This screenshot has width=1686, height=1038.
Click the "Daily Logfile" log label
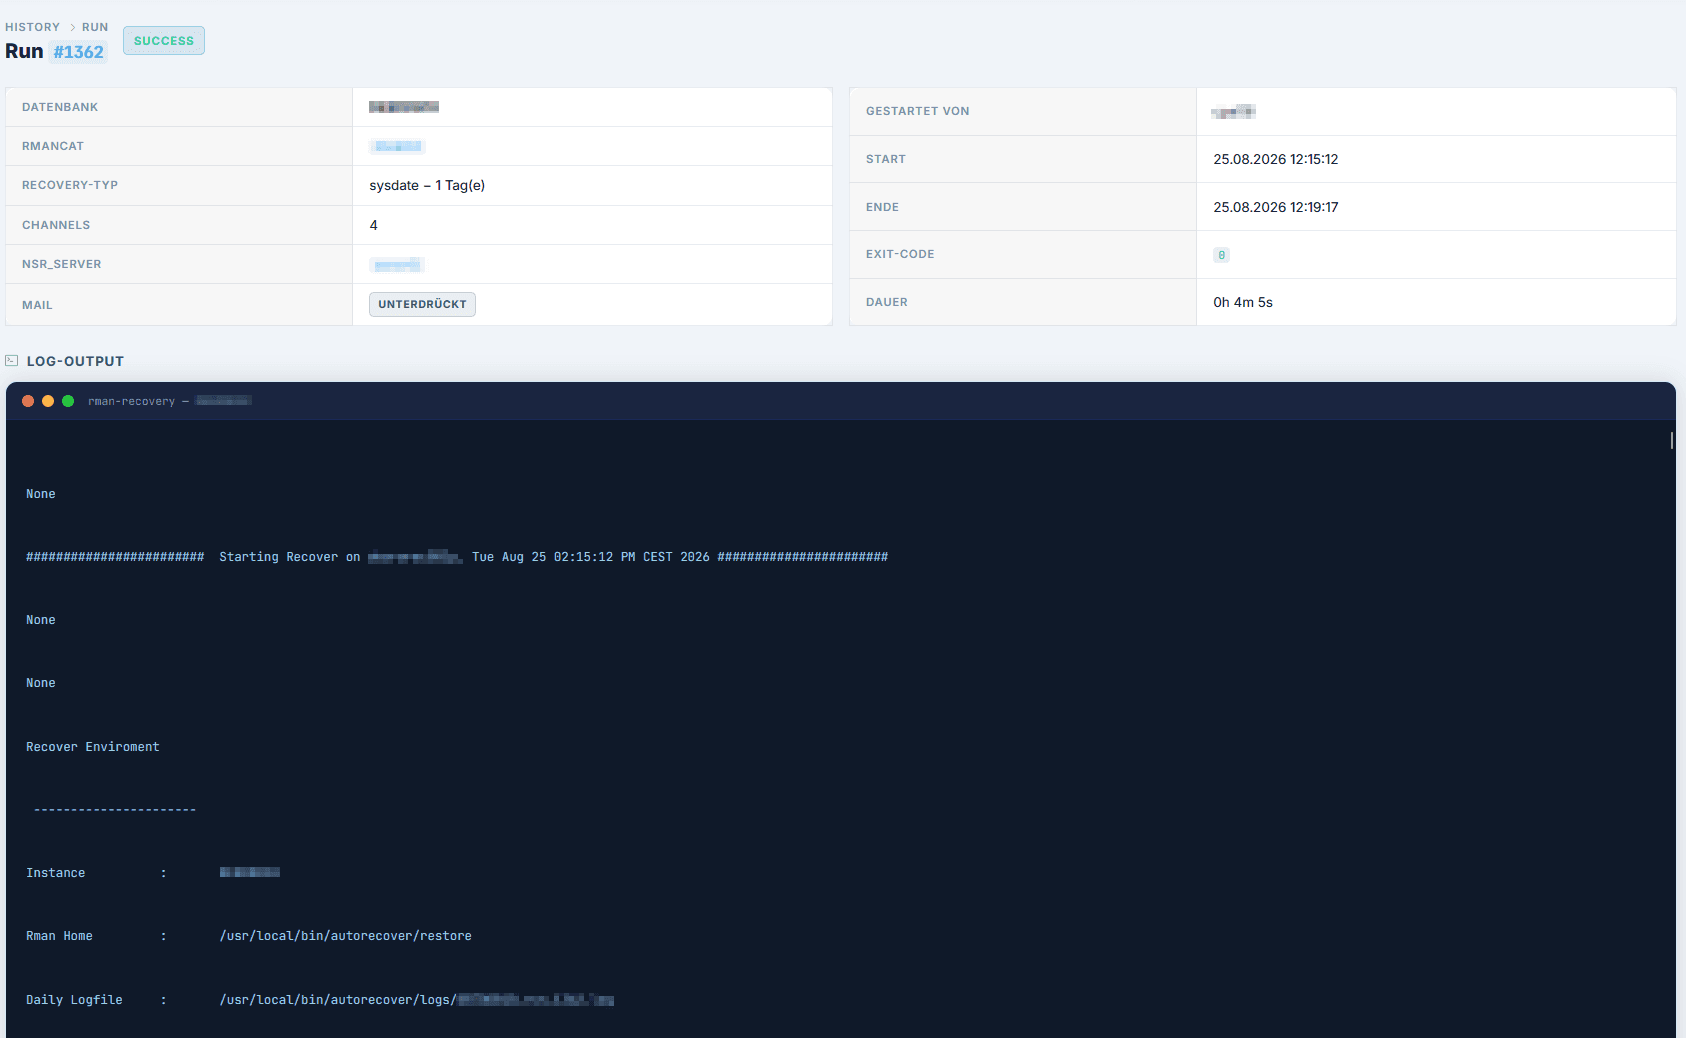tap(74, 1000)
